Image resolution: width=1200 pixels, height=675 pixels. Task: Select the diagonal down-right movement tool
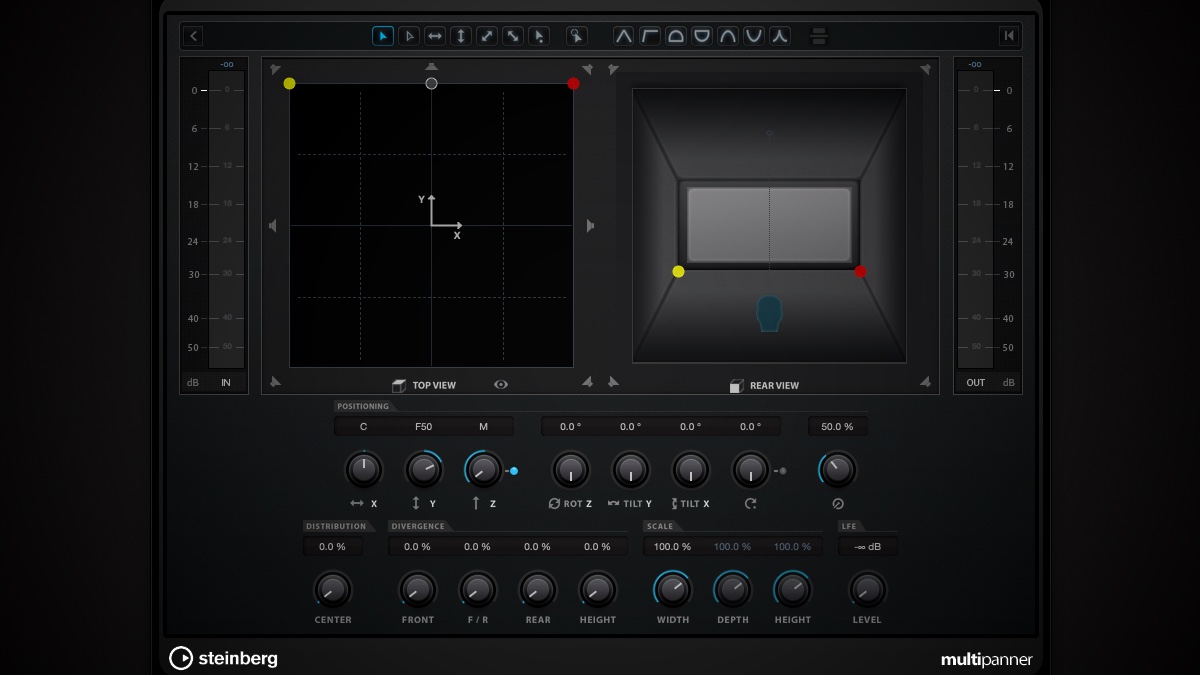[x=513, y=36]
